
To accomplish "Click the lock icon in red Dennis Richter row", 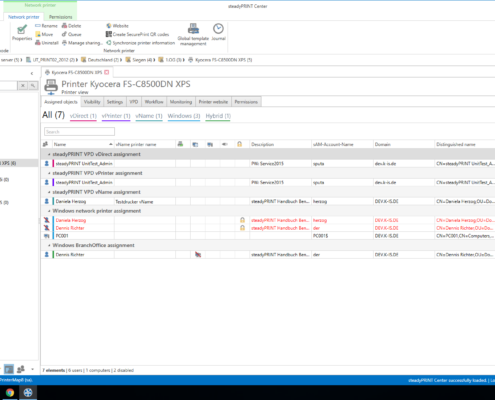I will pyautogui.click(x=242, y=228).
